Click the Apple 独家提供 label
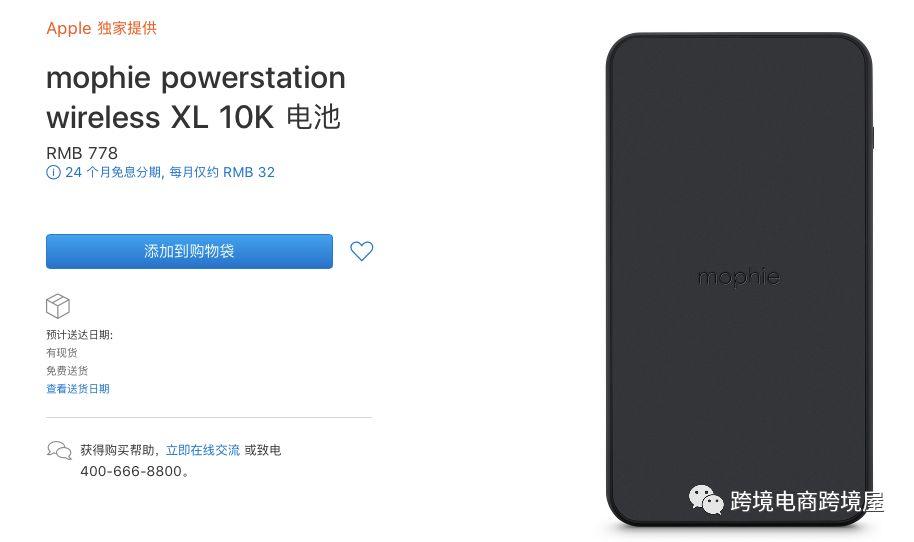 pos(101,28)
